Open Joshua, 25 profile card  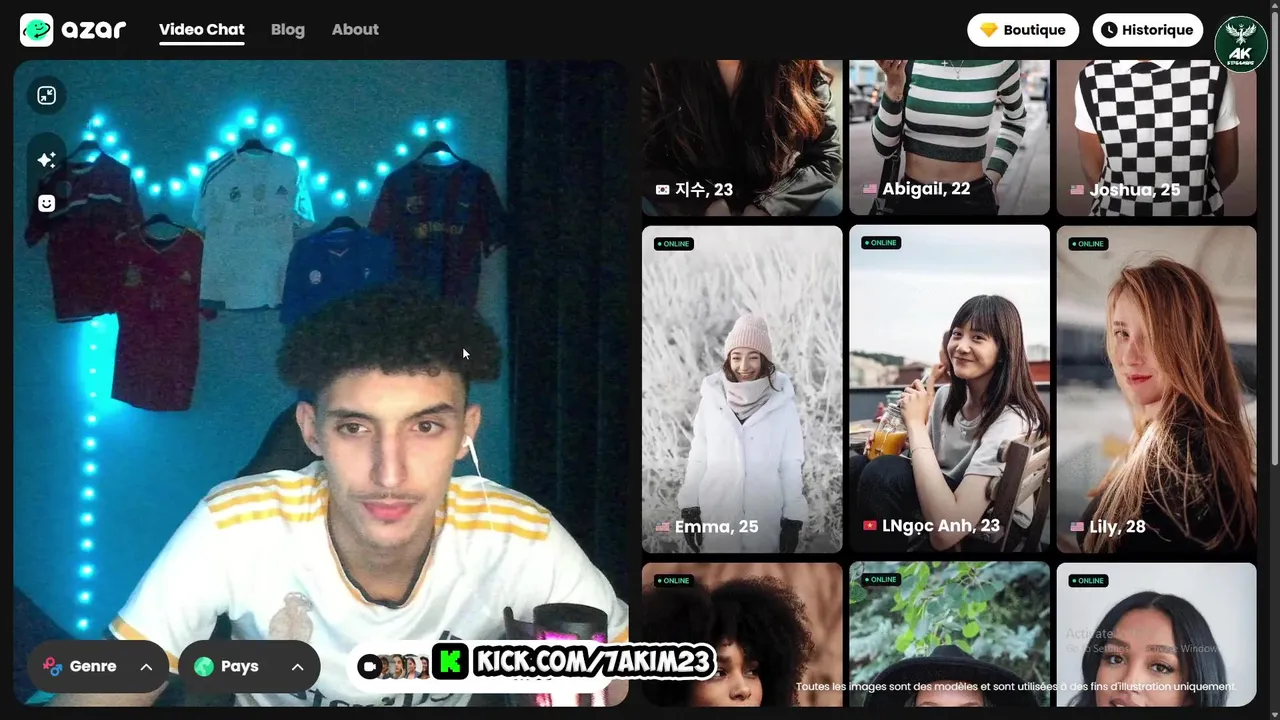(x=1156, y=138)
